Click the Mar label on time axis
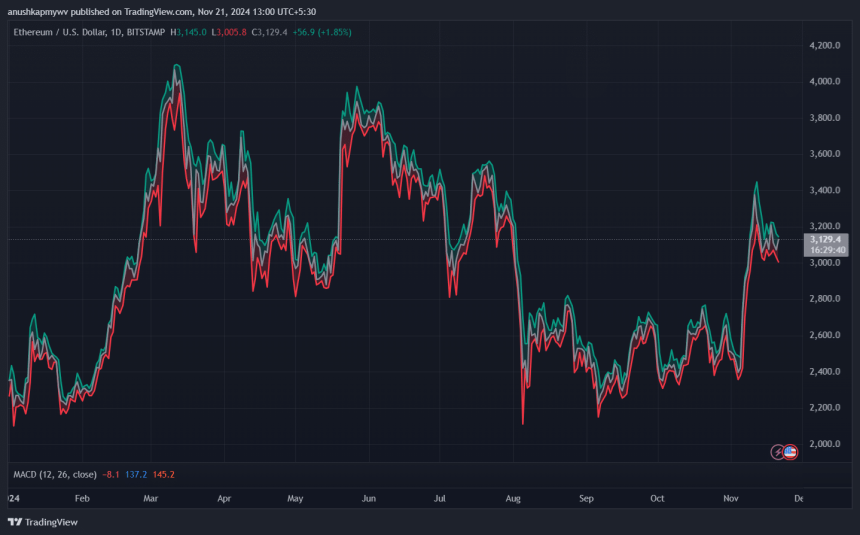This screenshot has height=535, width=860. click(x=151, y=497)
